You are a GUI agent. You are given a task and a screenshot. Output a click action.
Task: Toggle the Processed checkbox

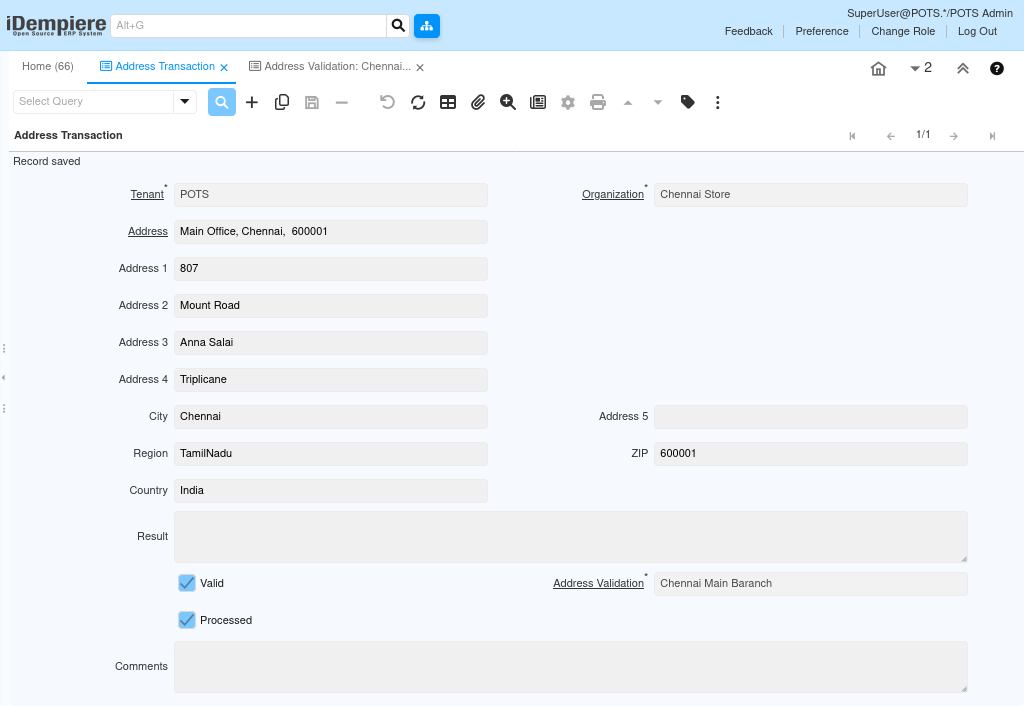[187, 620]
